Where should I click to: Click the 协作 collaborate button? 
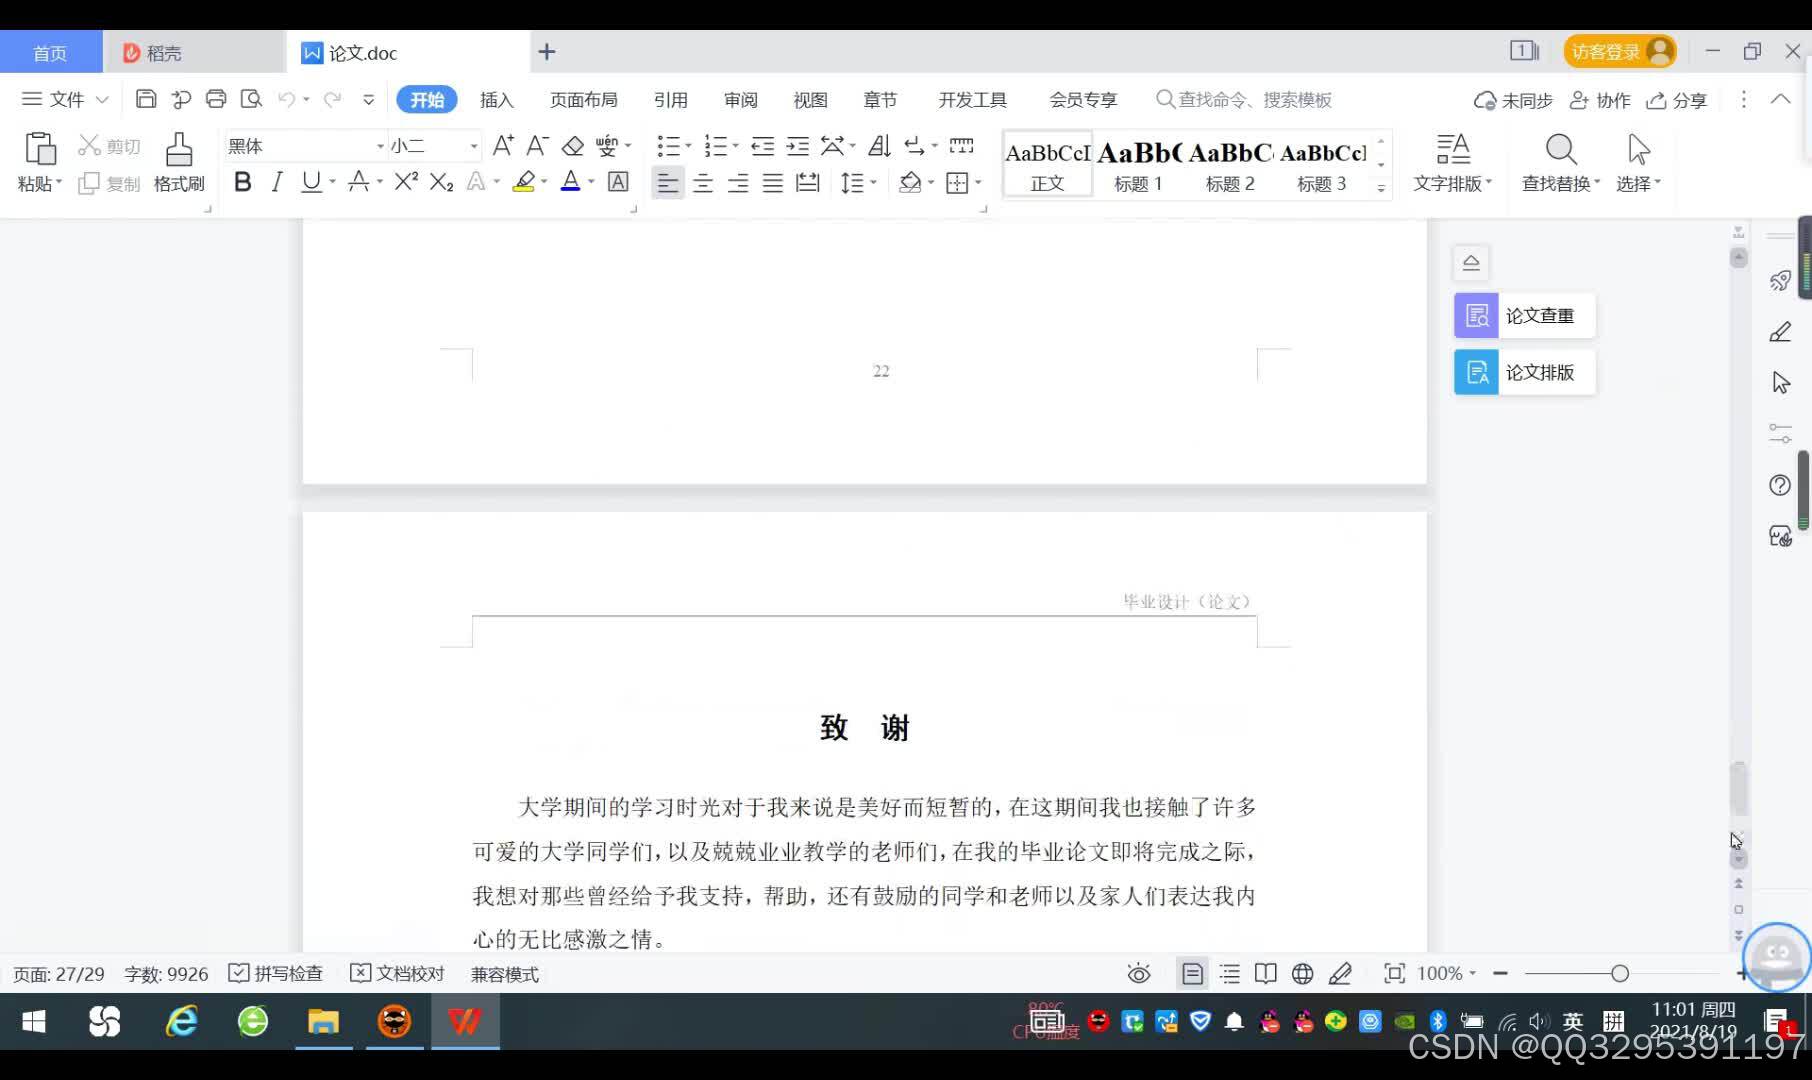[1599, 100]
